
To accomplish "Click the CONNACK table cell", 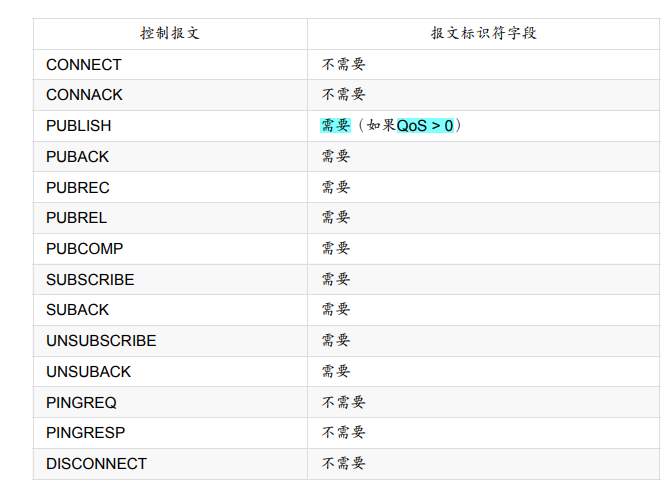I will [84, 95].
